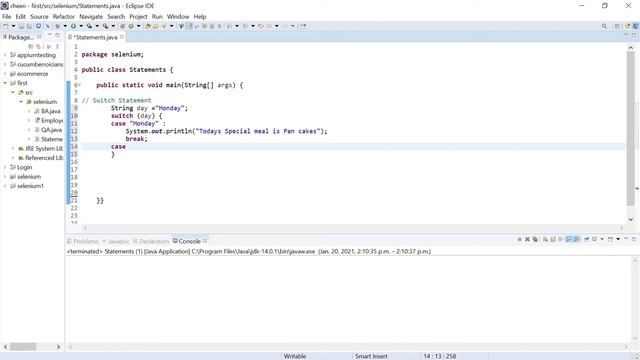
Task: Click the New Java Package icon
Action: [x=122, y=26]
